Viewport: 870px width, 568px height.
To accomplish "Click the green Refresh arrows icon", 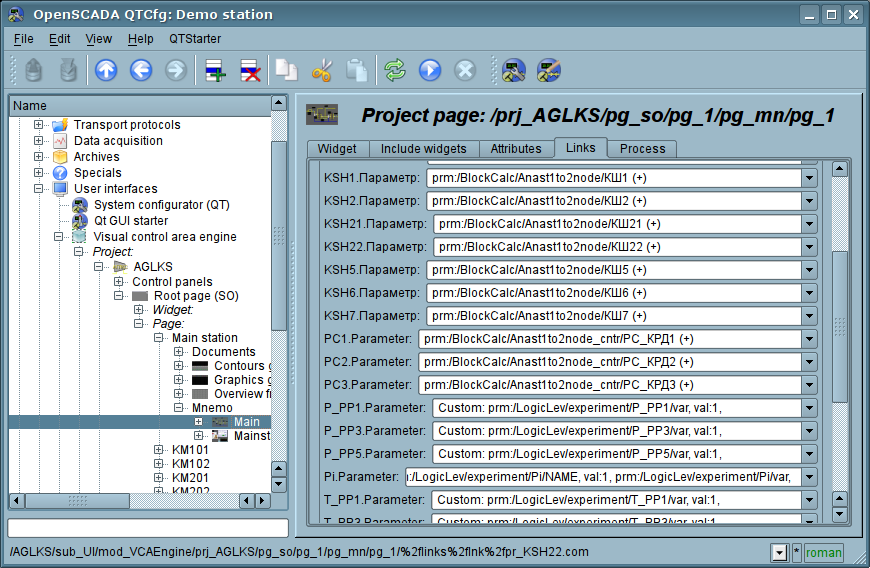I will 395,70.
